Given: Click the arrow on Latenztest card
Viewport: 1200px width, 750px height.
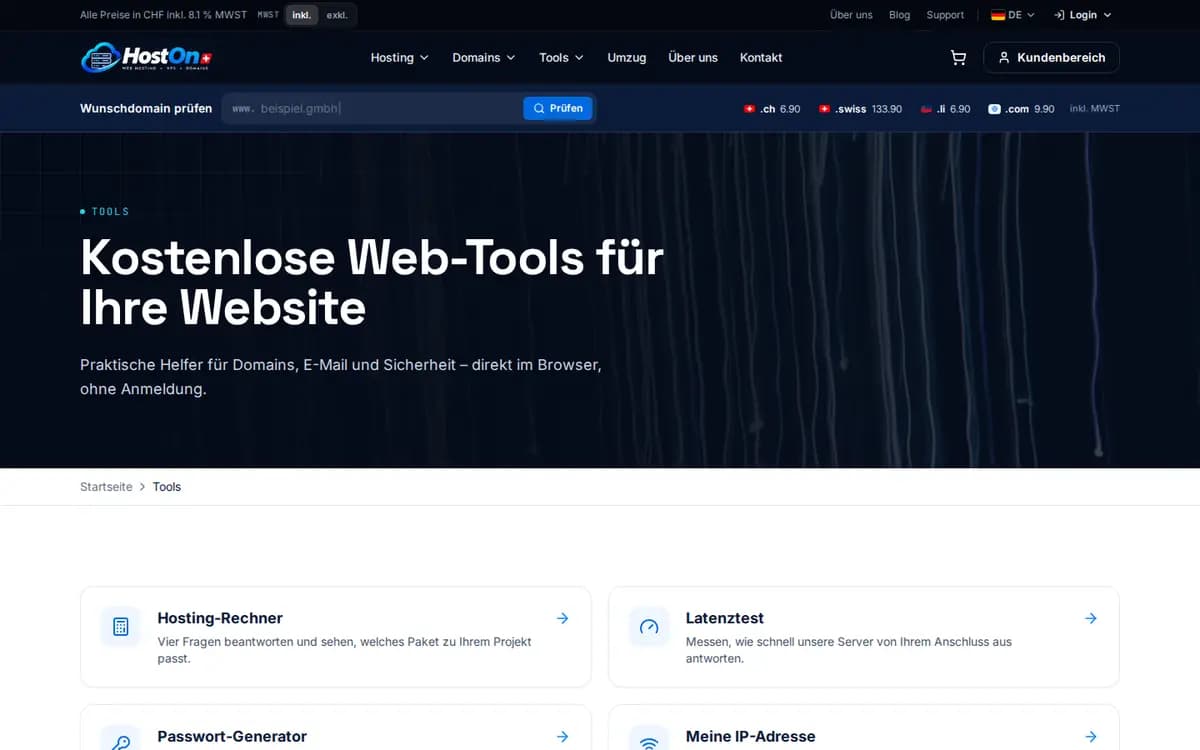Looking at the screenshot, I should click(1091, 619).
